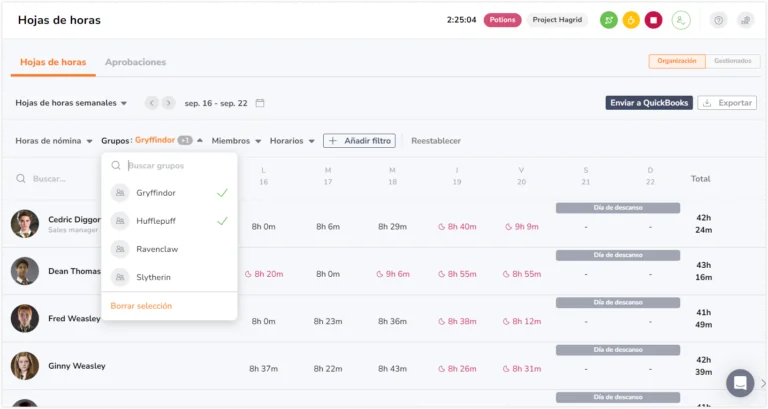Open the help question mark icon

coord(719,20)
